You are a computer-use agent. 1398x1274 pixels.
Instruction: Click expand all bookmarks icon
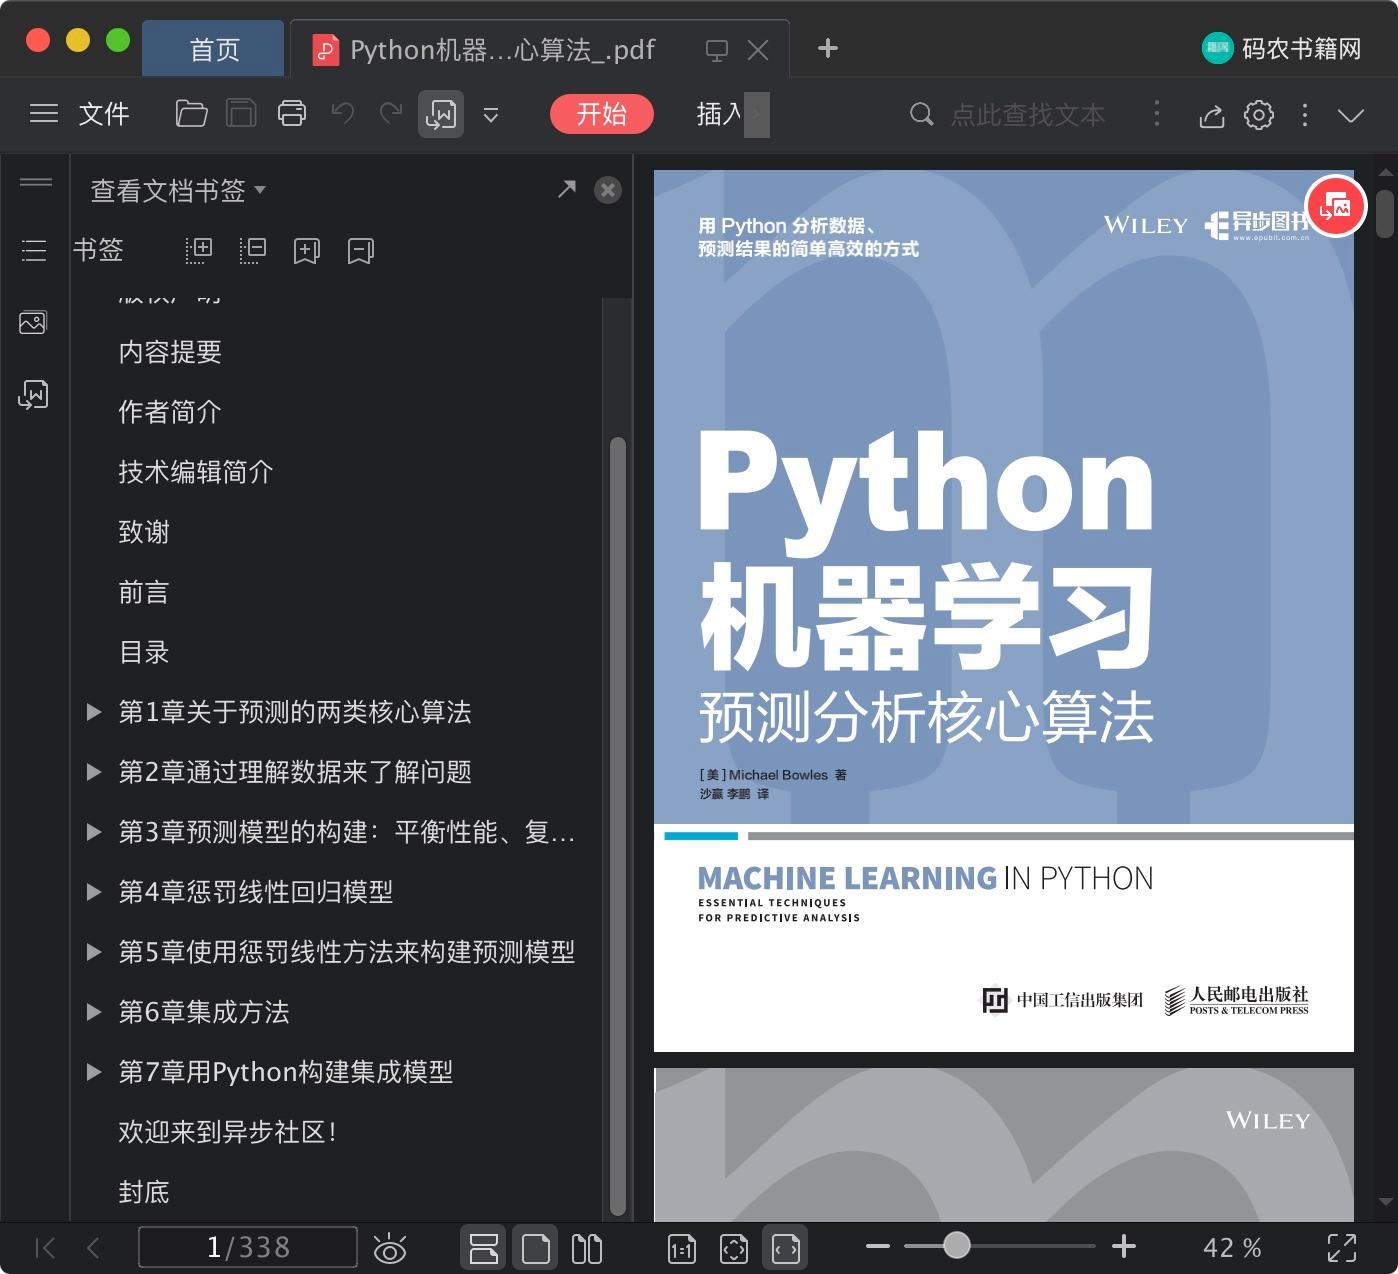[x=199, y=250]
